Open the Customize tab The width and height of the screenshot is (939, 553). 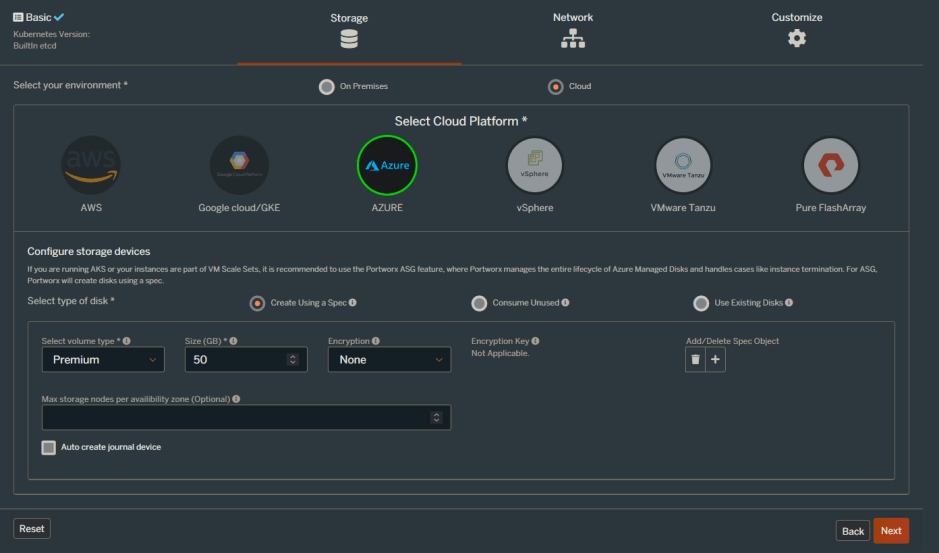click(x=796, y=31)
